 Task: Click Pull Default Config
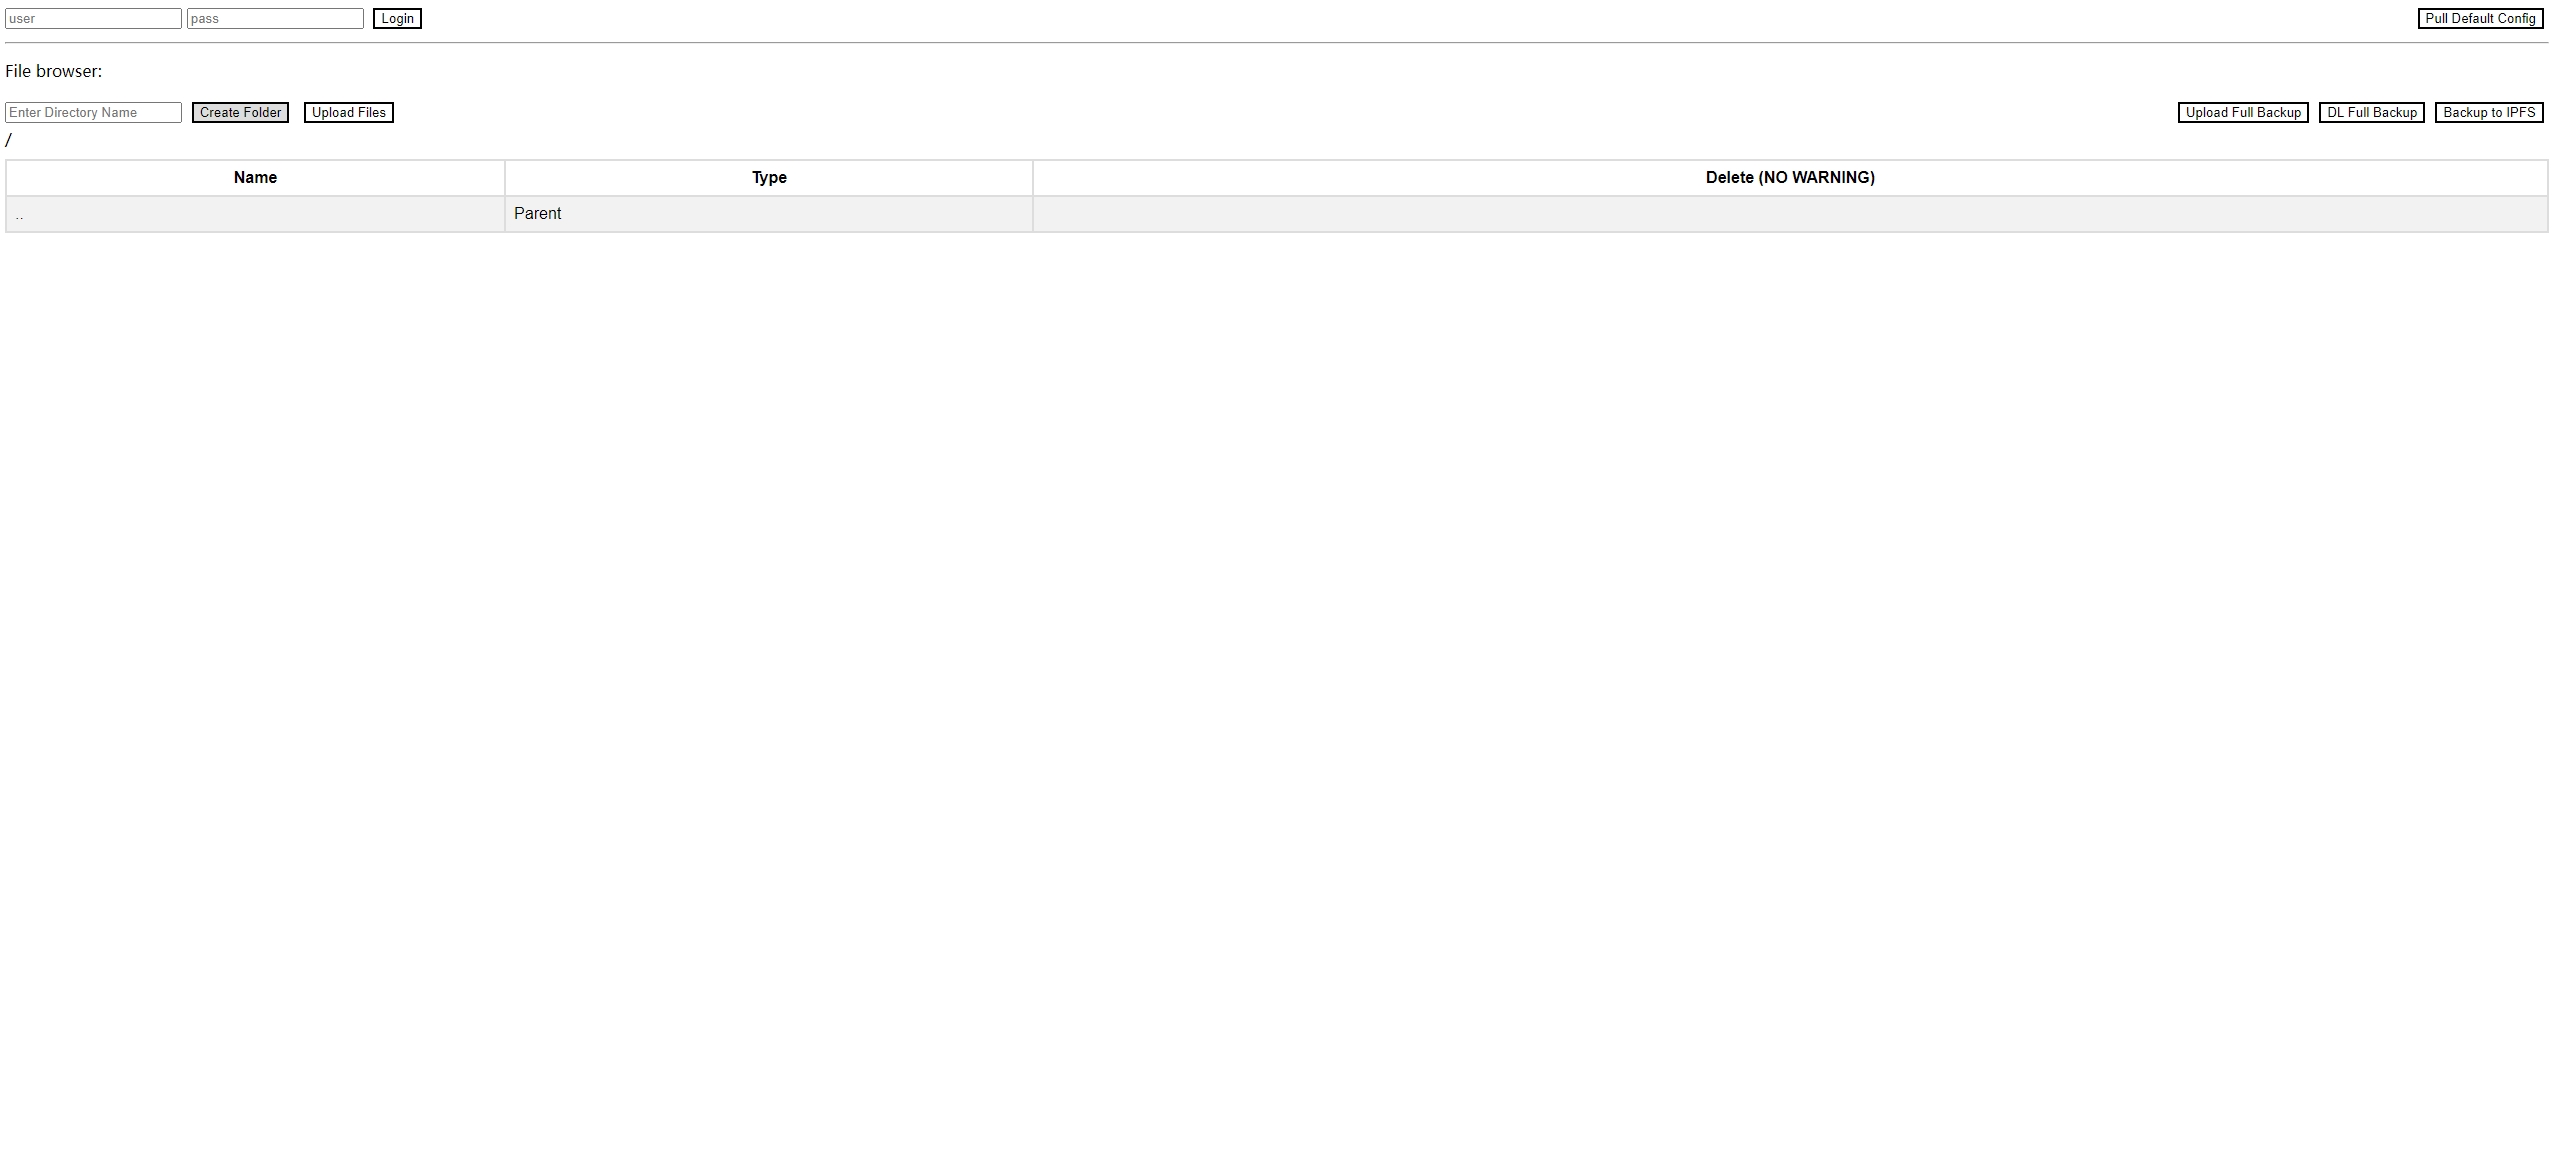2479,18
